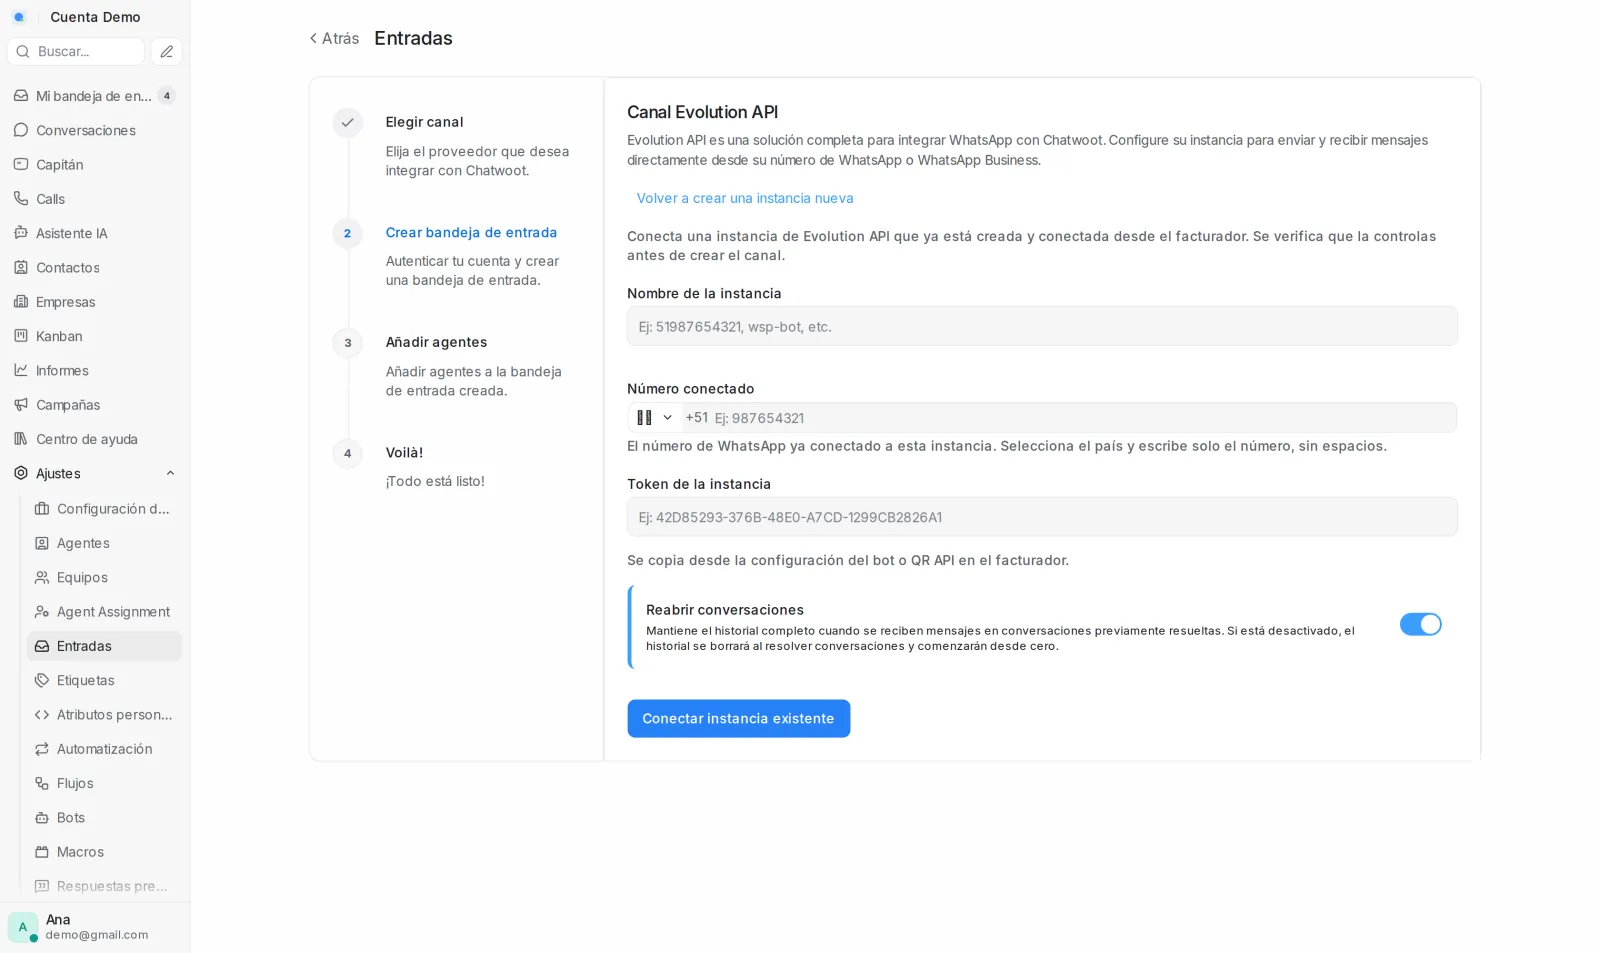Click the Conversaciones chat bubble icon

coord(21,130)
